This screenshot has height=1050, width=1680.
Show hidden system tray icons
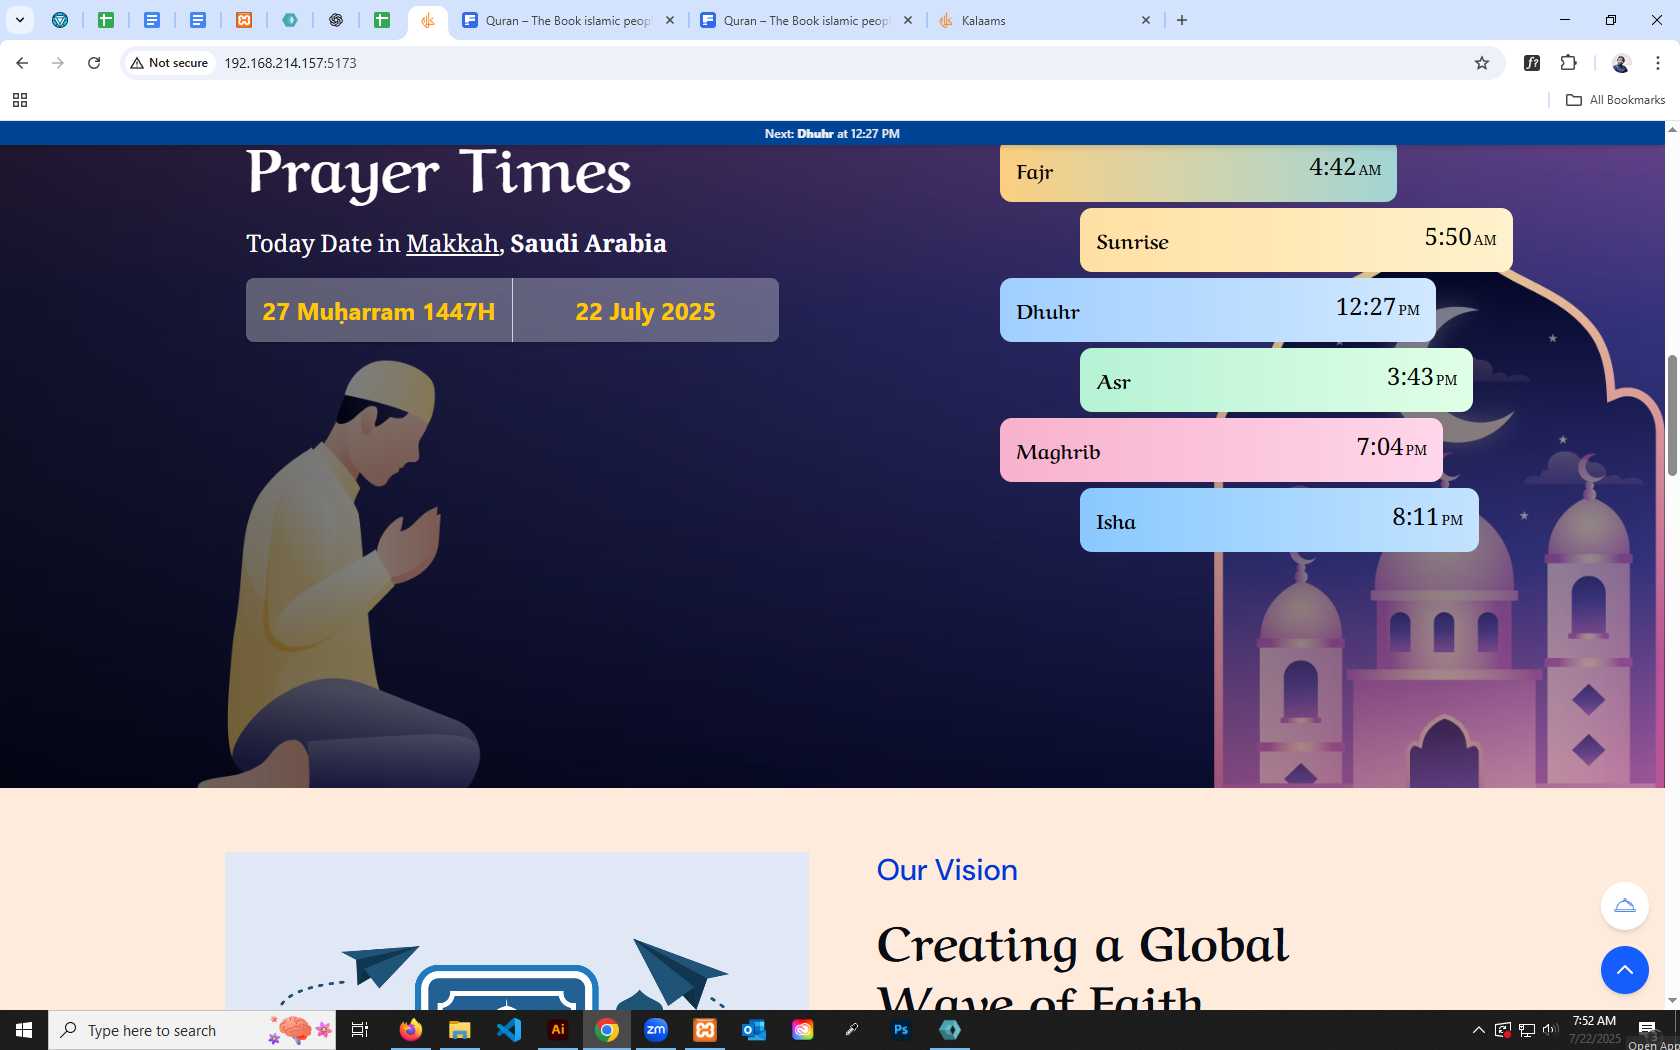tap(1478, 1030)
